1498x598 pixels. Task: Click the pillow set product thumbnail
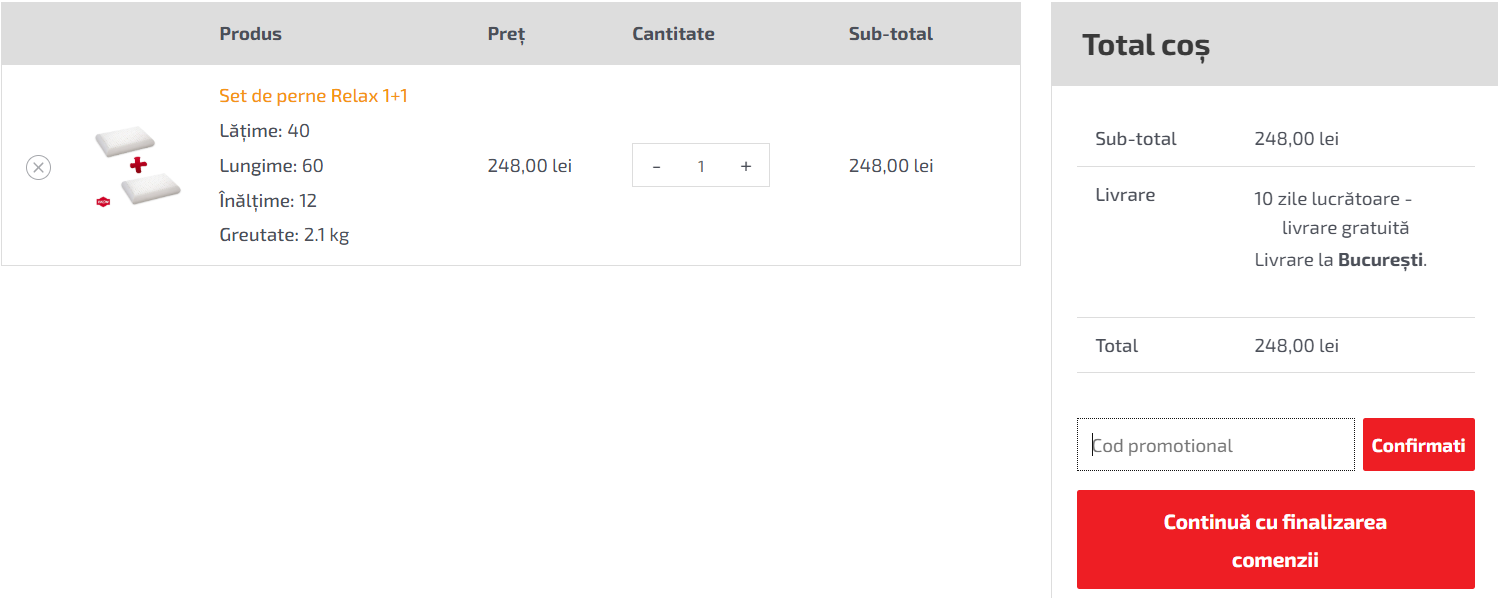point(138,166)
